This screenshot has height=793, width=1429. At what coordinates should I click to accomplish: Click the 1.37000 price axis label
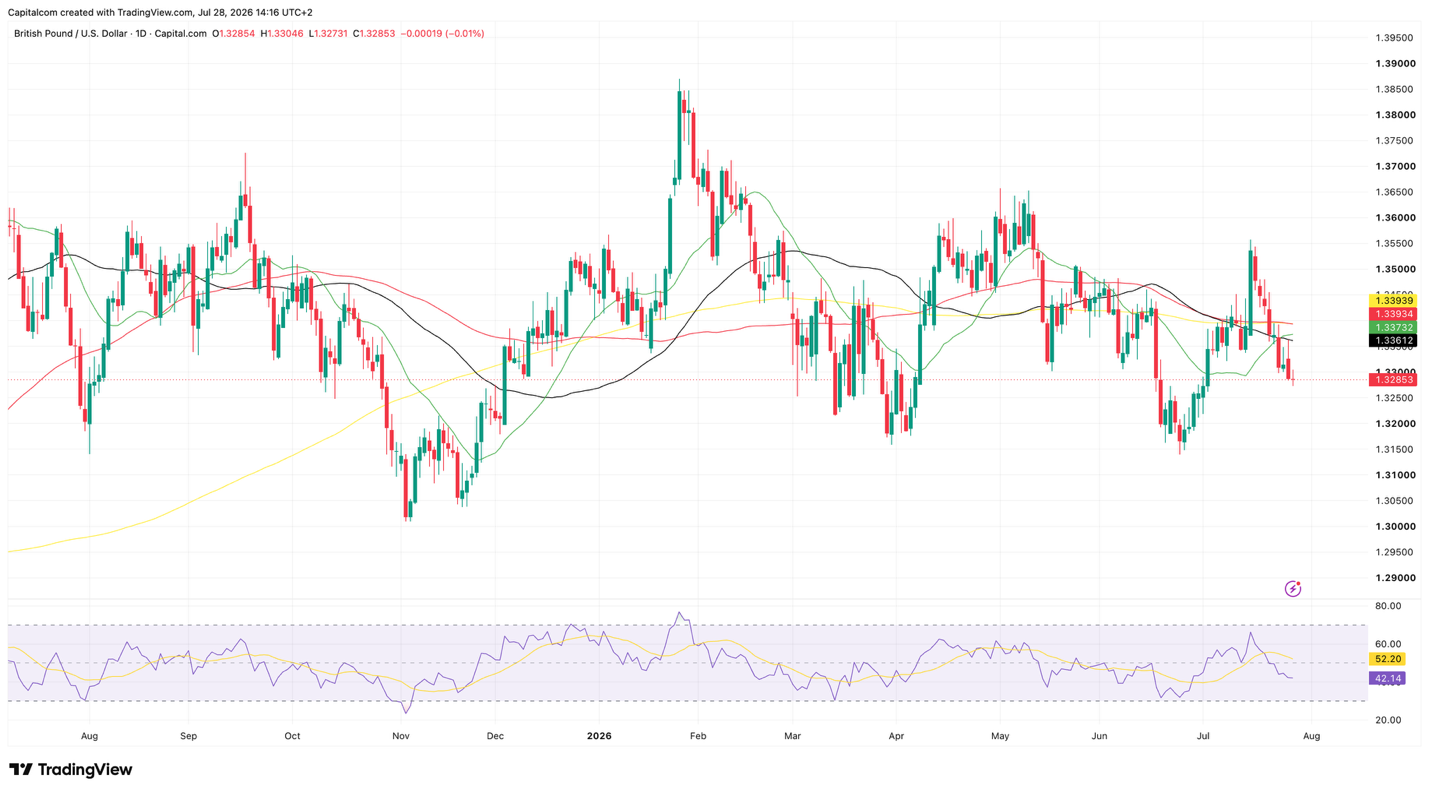pyautogui.click(x=1394, y=166)
